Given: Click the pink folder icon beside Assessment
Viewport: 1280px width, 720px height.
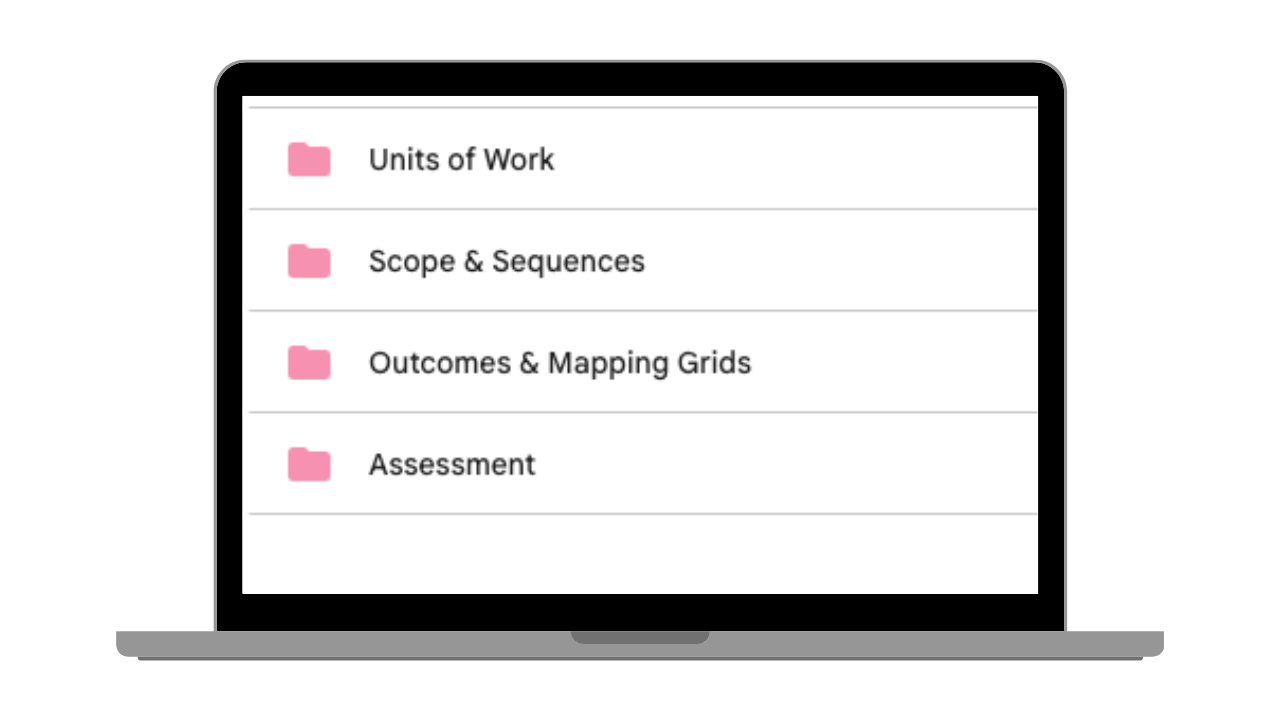Looking at the screenshot, I should 309,464.
